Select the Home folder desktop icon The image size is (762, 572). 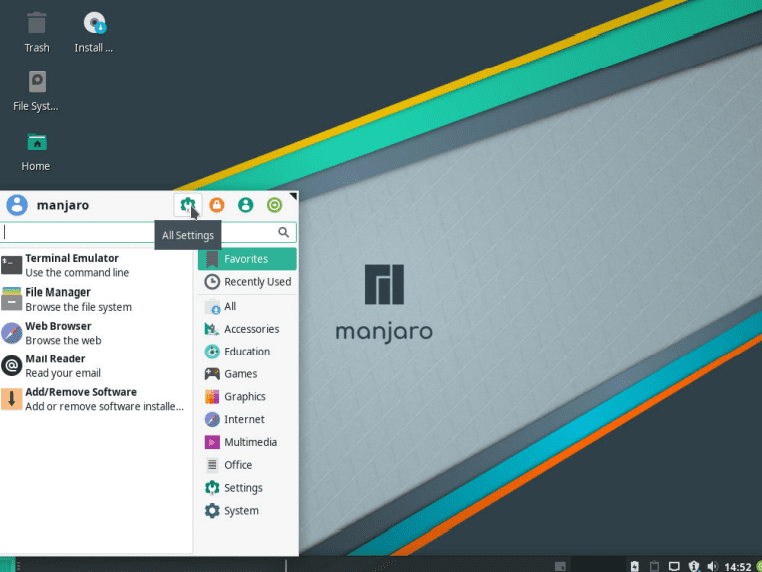pos(36,152)
